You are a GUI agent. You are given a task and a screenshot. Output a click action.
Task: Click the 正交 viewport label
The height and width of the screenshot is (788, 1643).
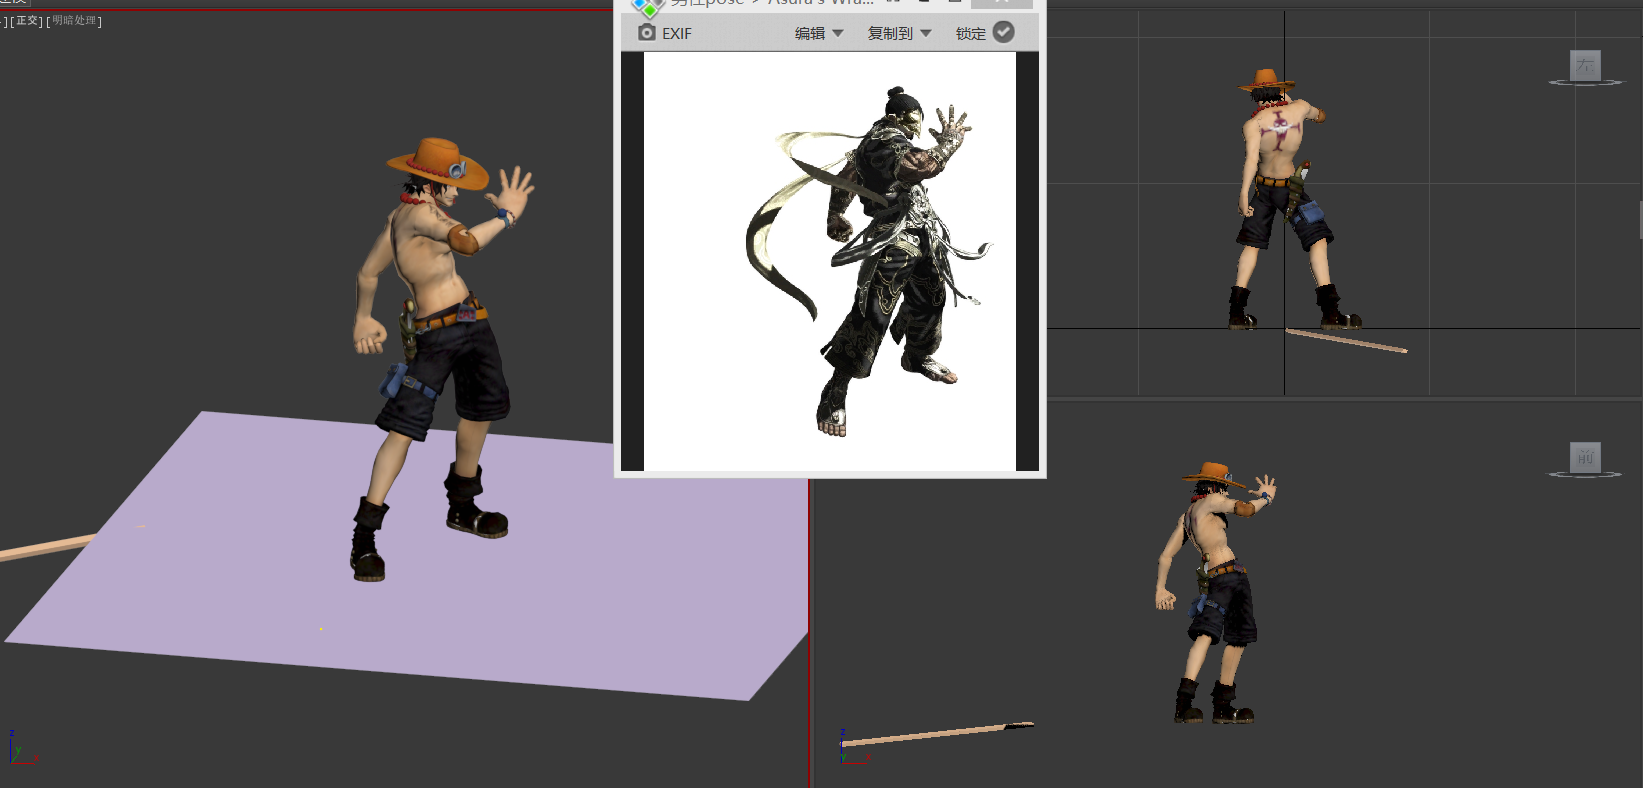tap(27, 21)
